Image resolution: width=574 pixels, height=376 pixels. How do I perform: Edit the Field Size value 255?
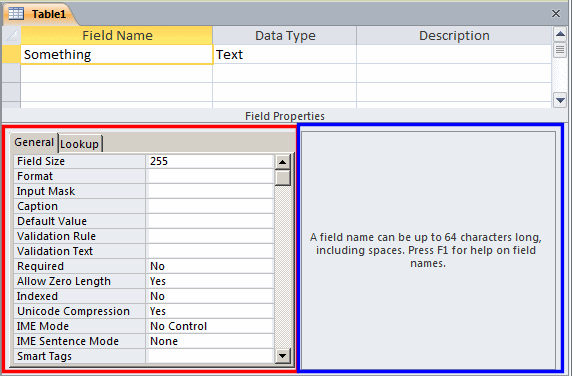[x=210, y=161]
